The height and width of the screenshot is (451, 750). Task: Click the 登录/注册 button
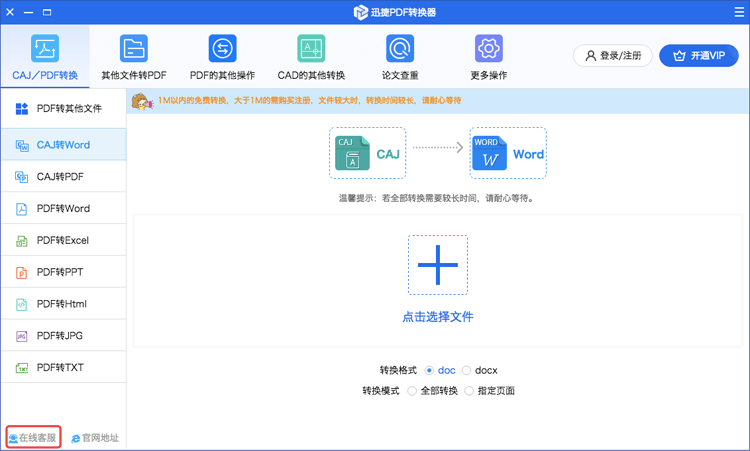pos(613,55)
